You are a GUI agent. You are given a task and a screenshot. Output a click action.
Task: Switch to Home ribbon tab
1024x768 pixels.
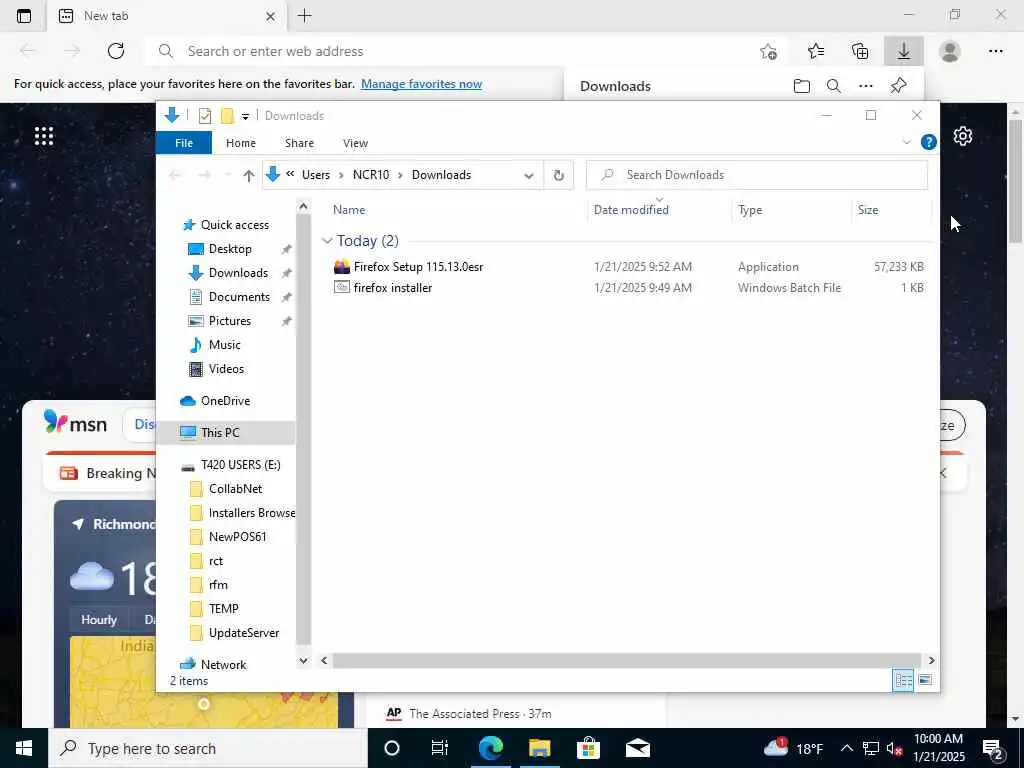coord(240,143)
